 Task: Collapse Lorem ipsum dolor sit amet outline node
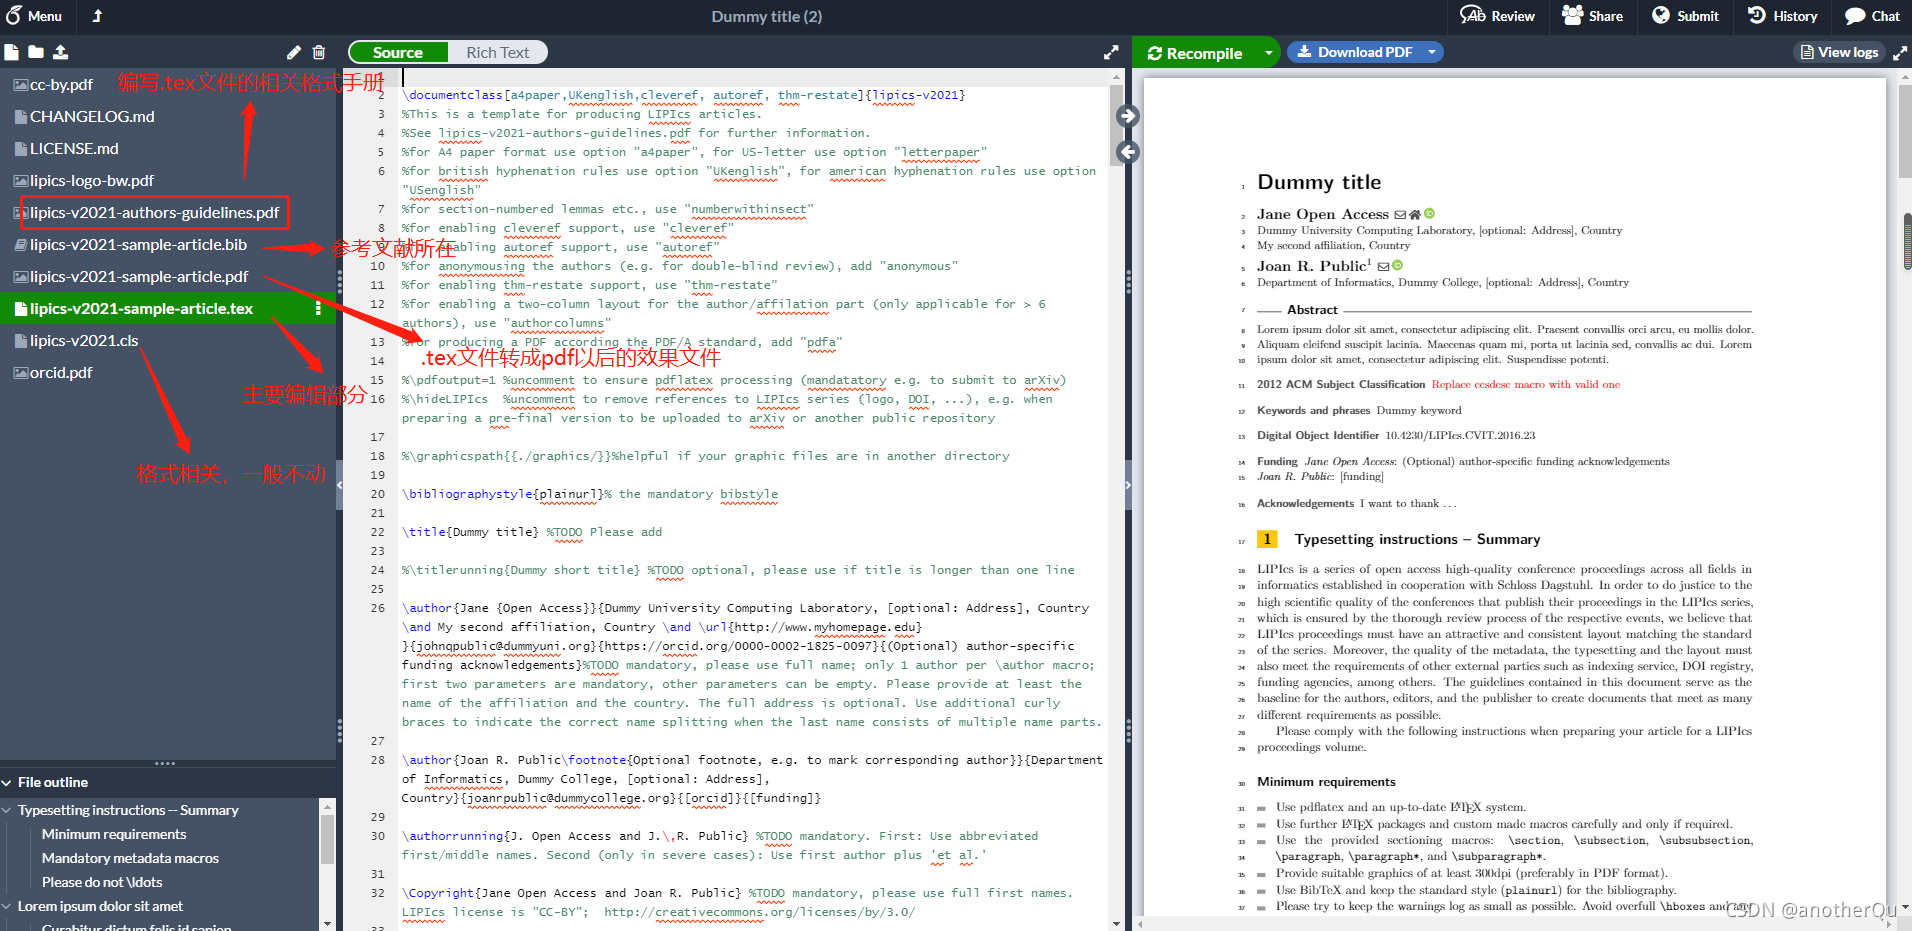tap(7, 906)
